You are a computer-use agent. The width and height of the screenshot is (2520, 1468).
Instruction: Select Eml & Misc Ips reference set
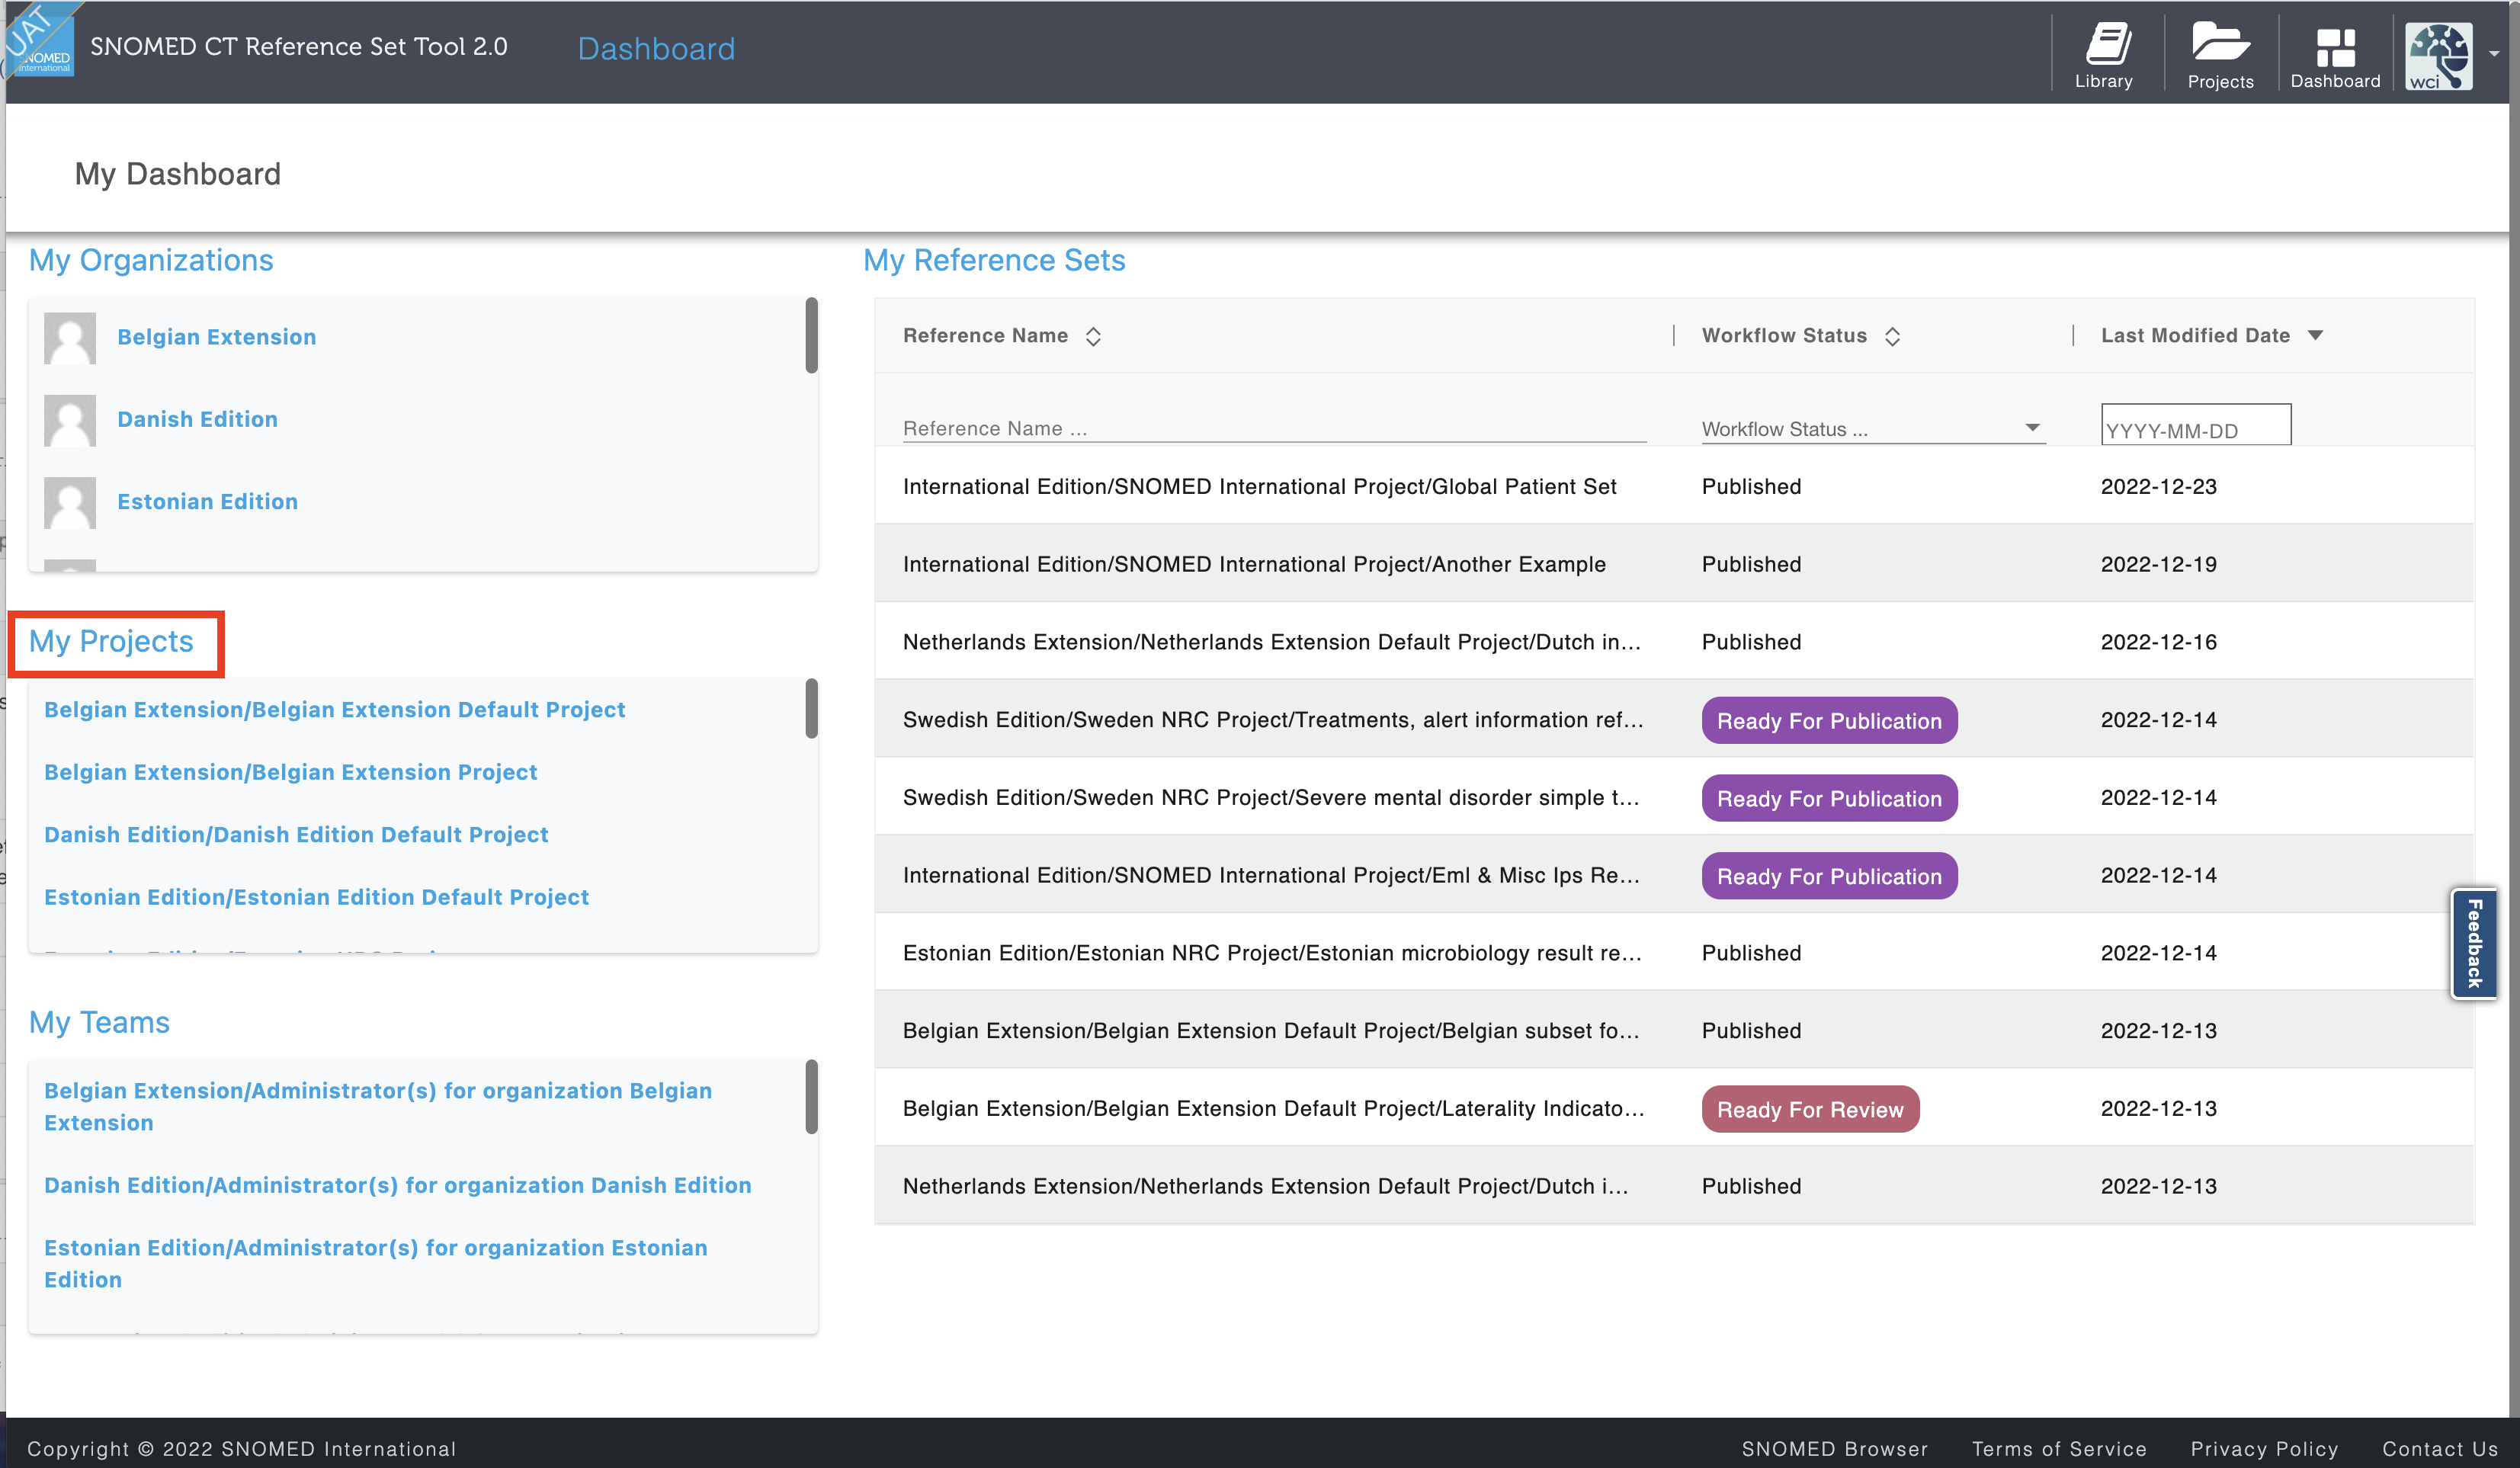[x=1674, y=875]
